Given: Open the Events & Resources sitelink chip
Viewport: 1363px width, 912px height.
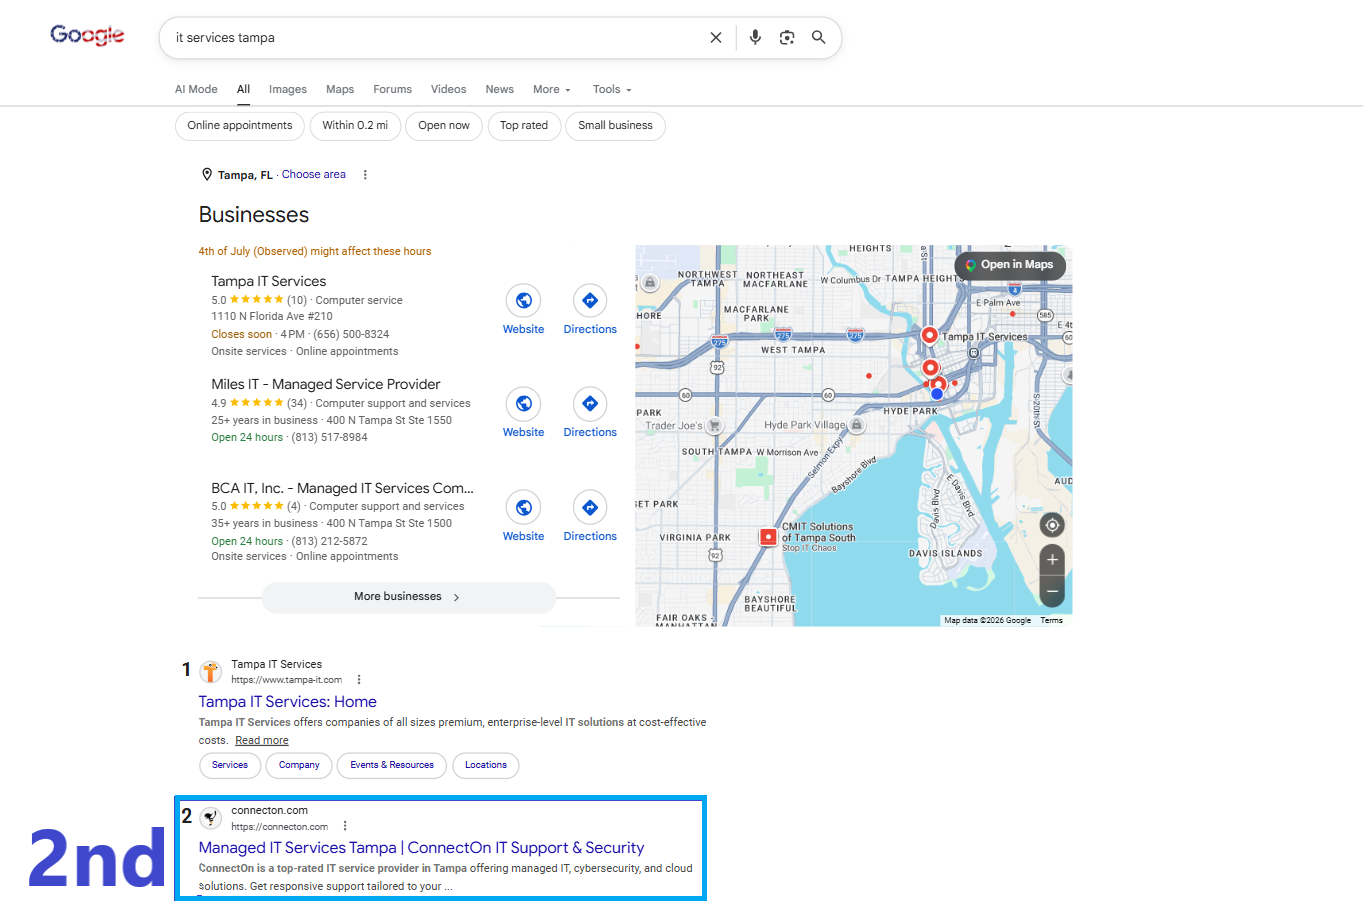Looking at the screenshot, I should (392, 766).
